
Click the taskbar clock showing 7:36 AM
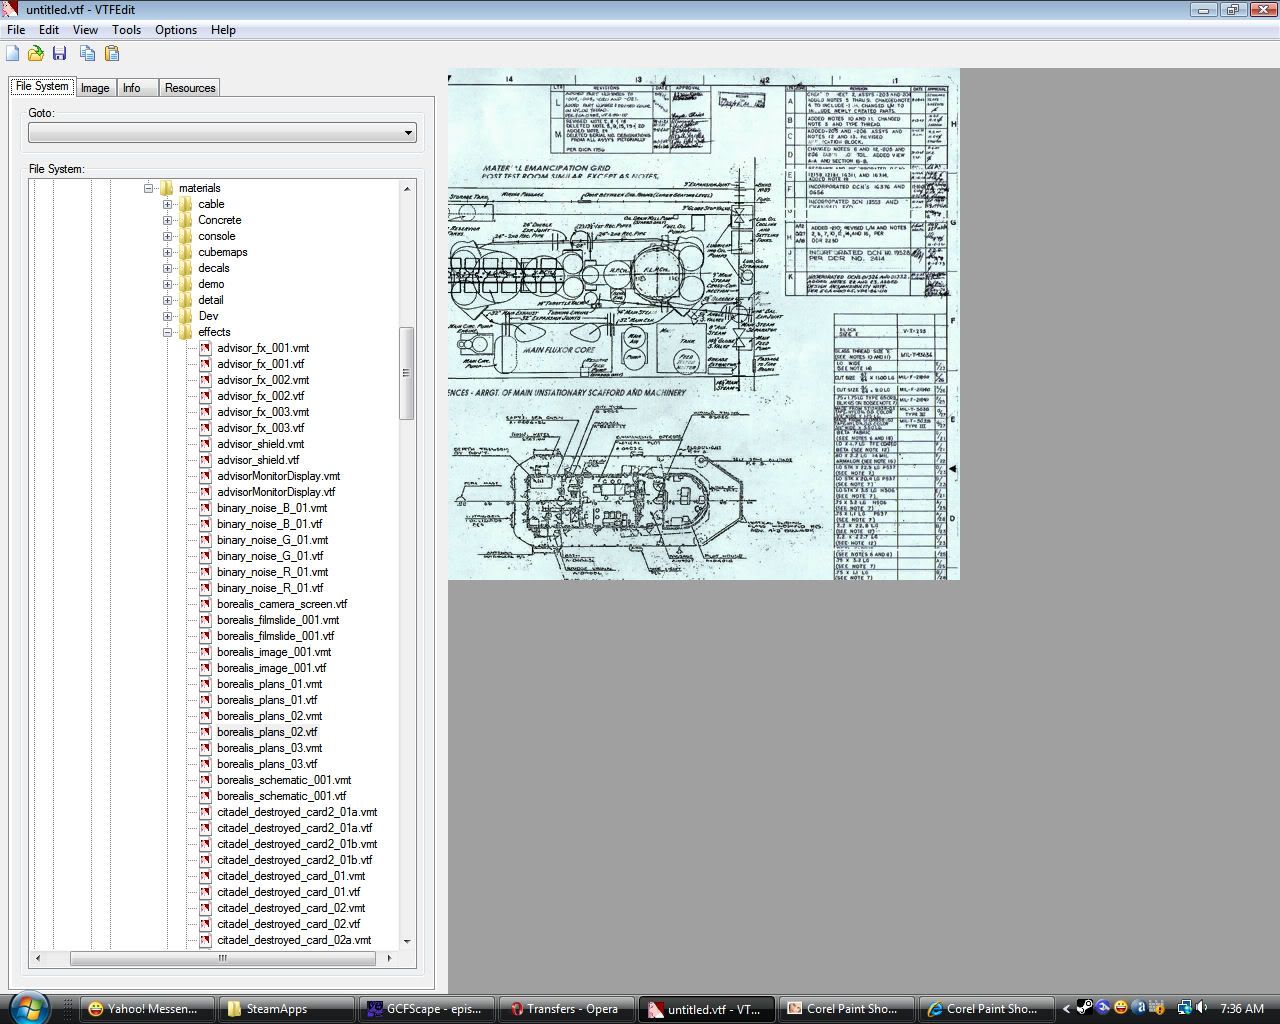pos(1242,1008)
